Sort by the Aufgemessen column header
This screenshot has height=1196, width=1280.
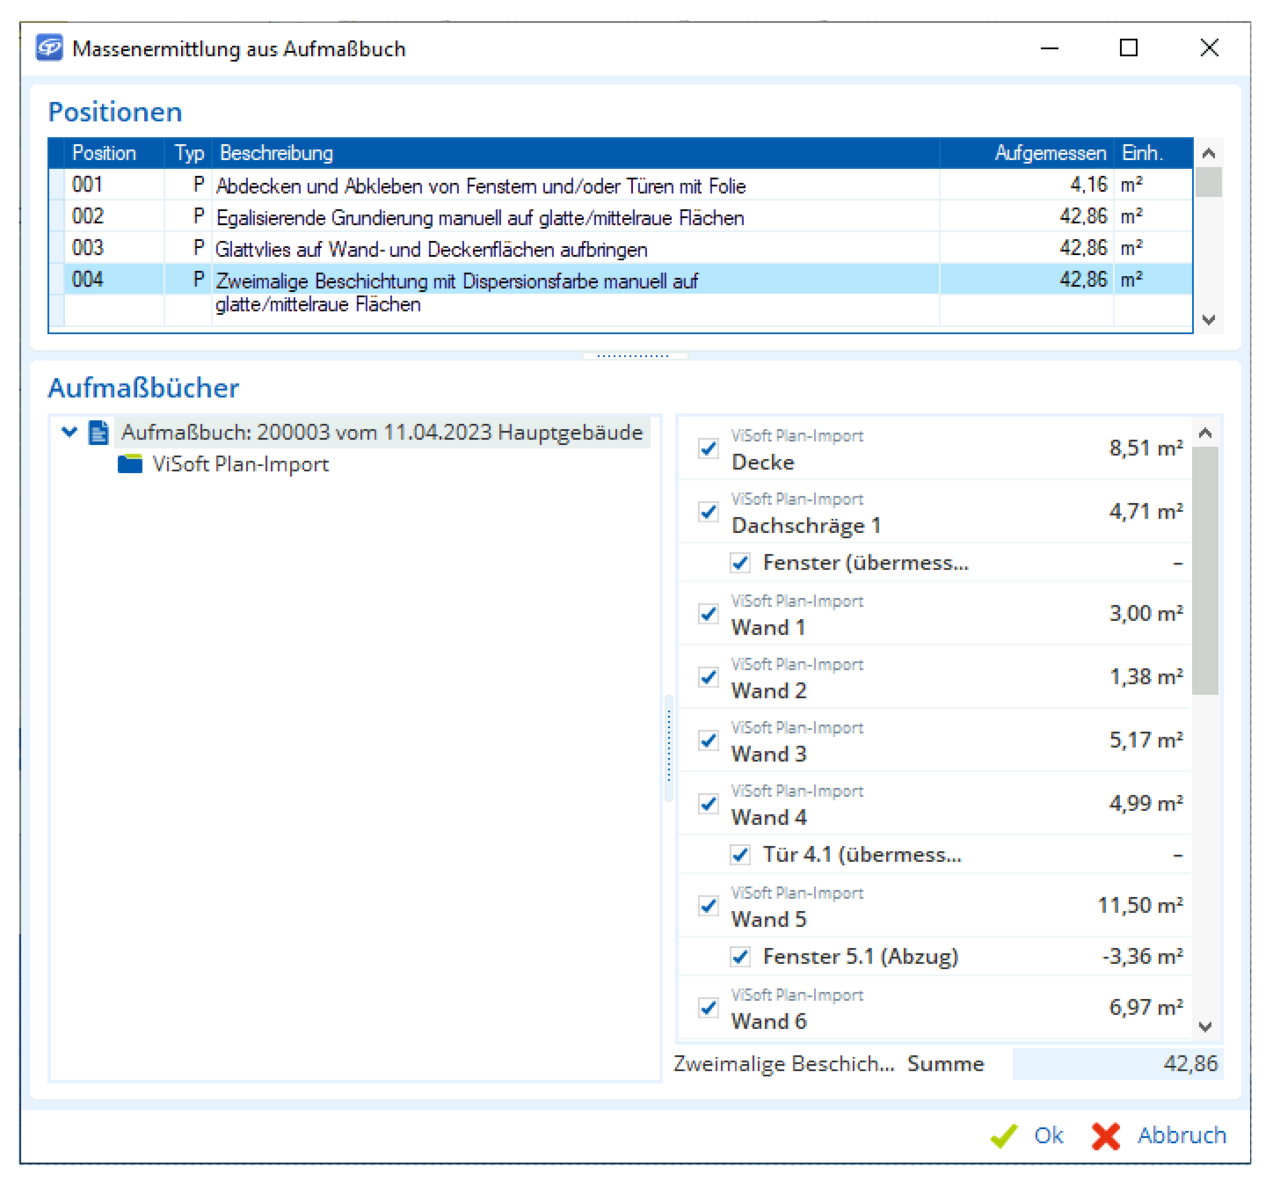point(1049,153)
